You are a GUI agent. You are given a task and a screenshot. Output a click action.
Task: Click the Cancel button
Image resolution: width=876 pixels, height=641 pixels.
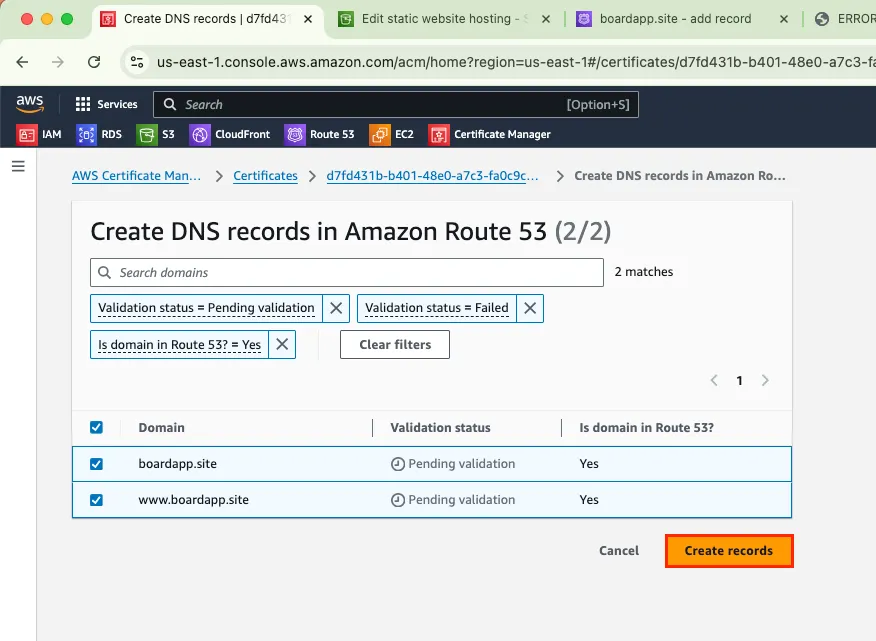click(618, 551)
